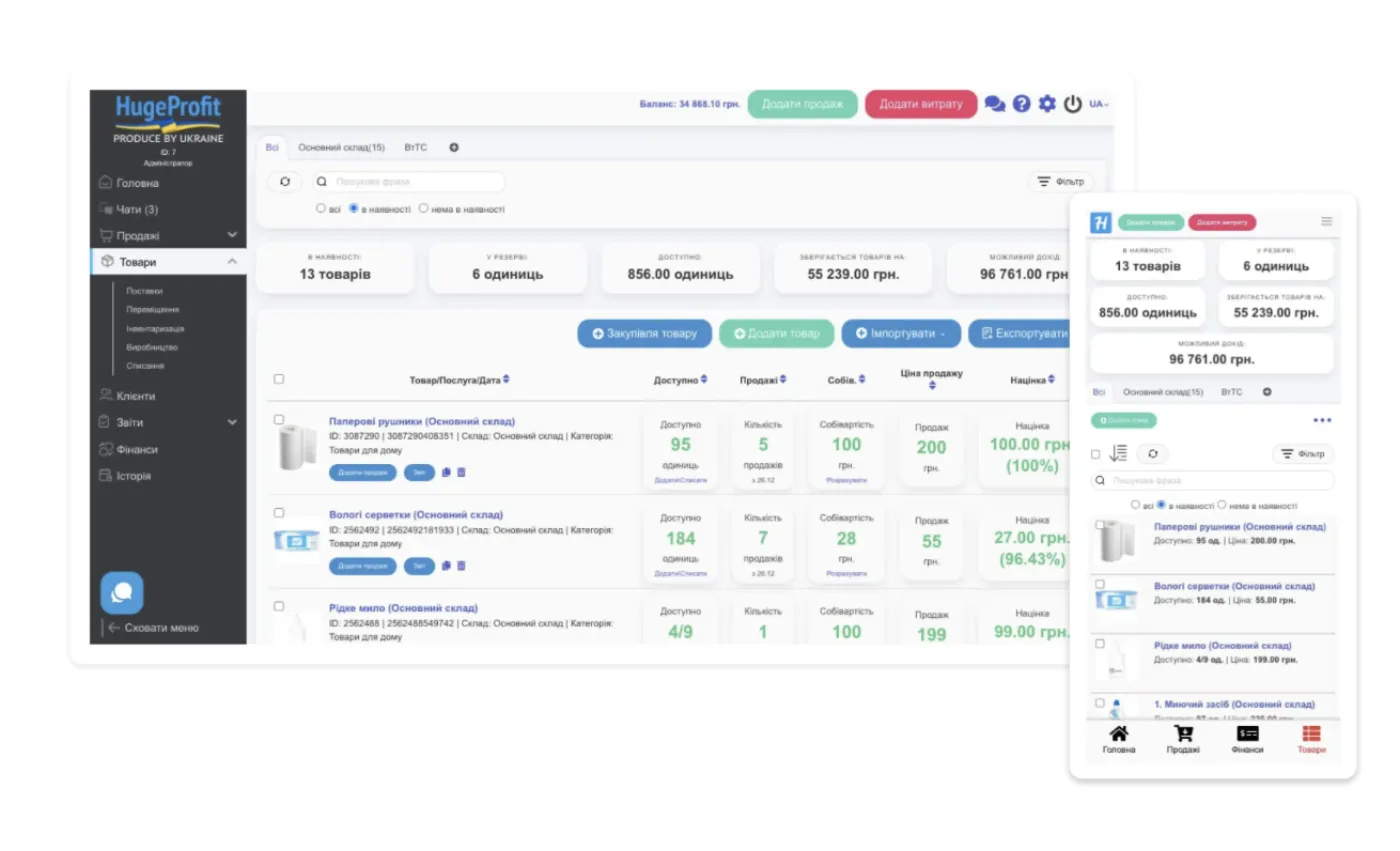Click the blue H logo in the mobile view
This screenshot has height=851, width=1400.
click(1101, 223)
